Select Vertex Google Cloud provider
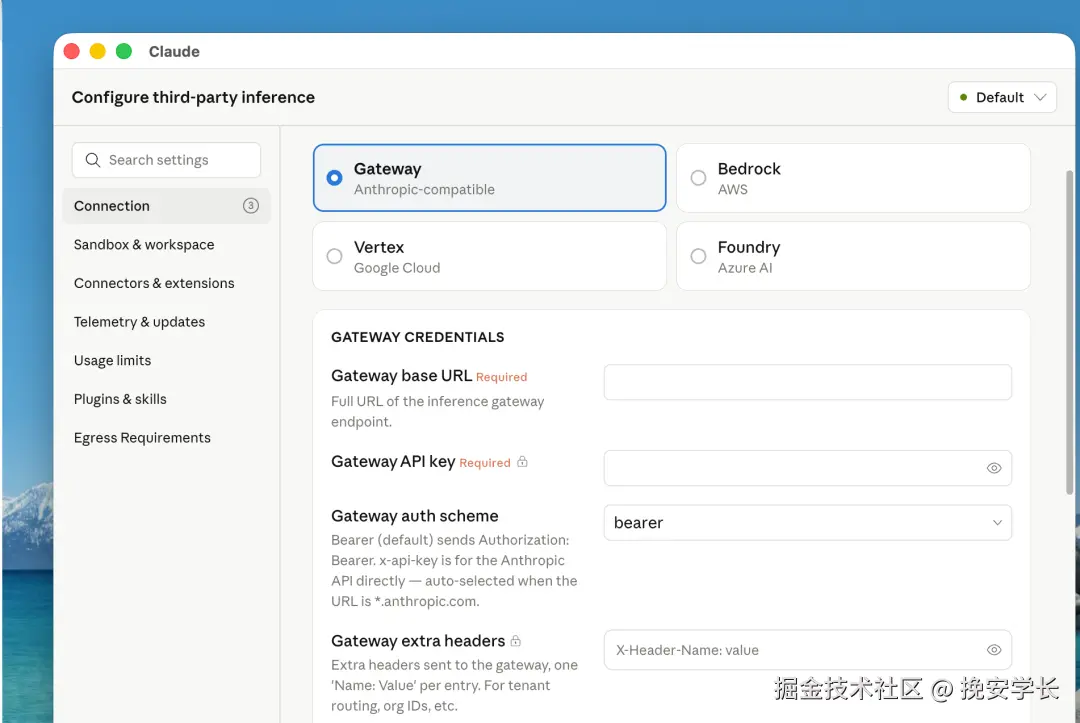This screenshot has width=1080, height=723. 489,256
